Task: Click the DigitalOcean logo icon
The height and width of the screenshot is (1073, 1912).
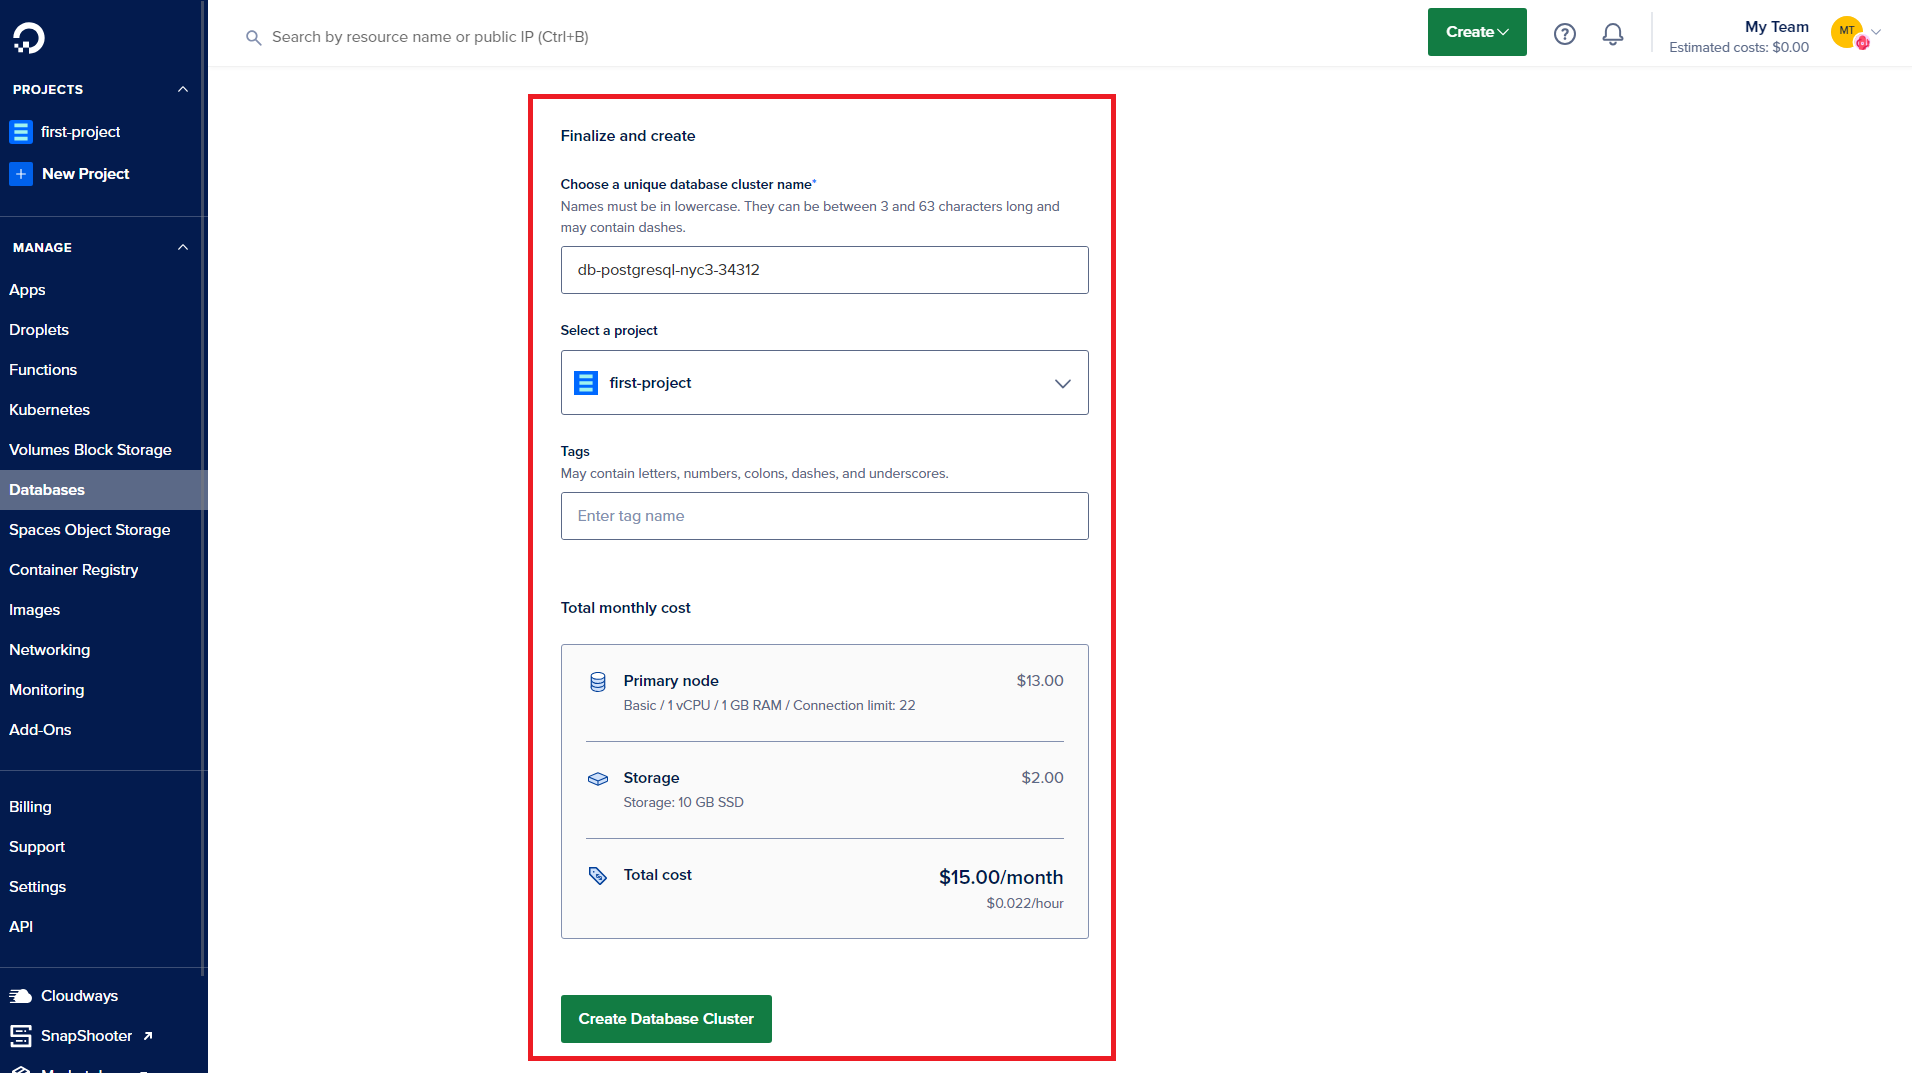Action: 29,38
